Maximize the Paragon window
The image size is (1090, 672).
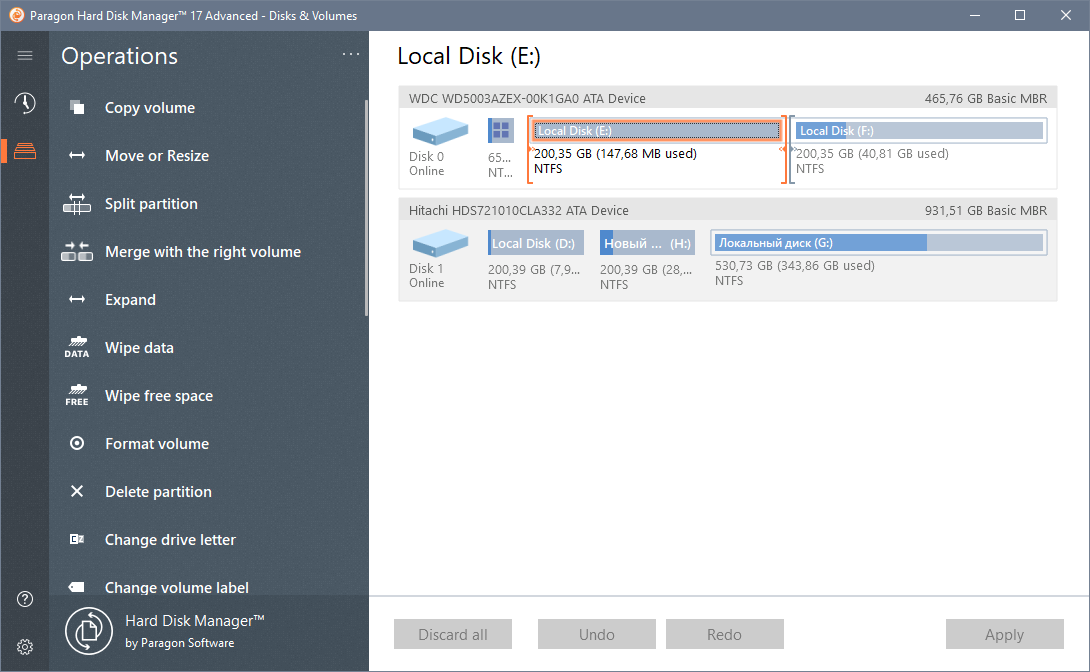[x=1020, y=15]
